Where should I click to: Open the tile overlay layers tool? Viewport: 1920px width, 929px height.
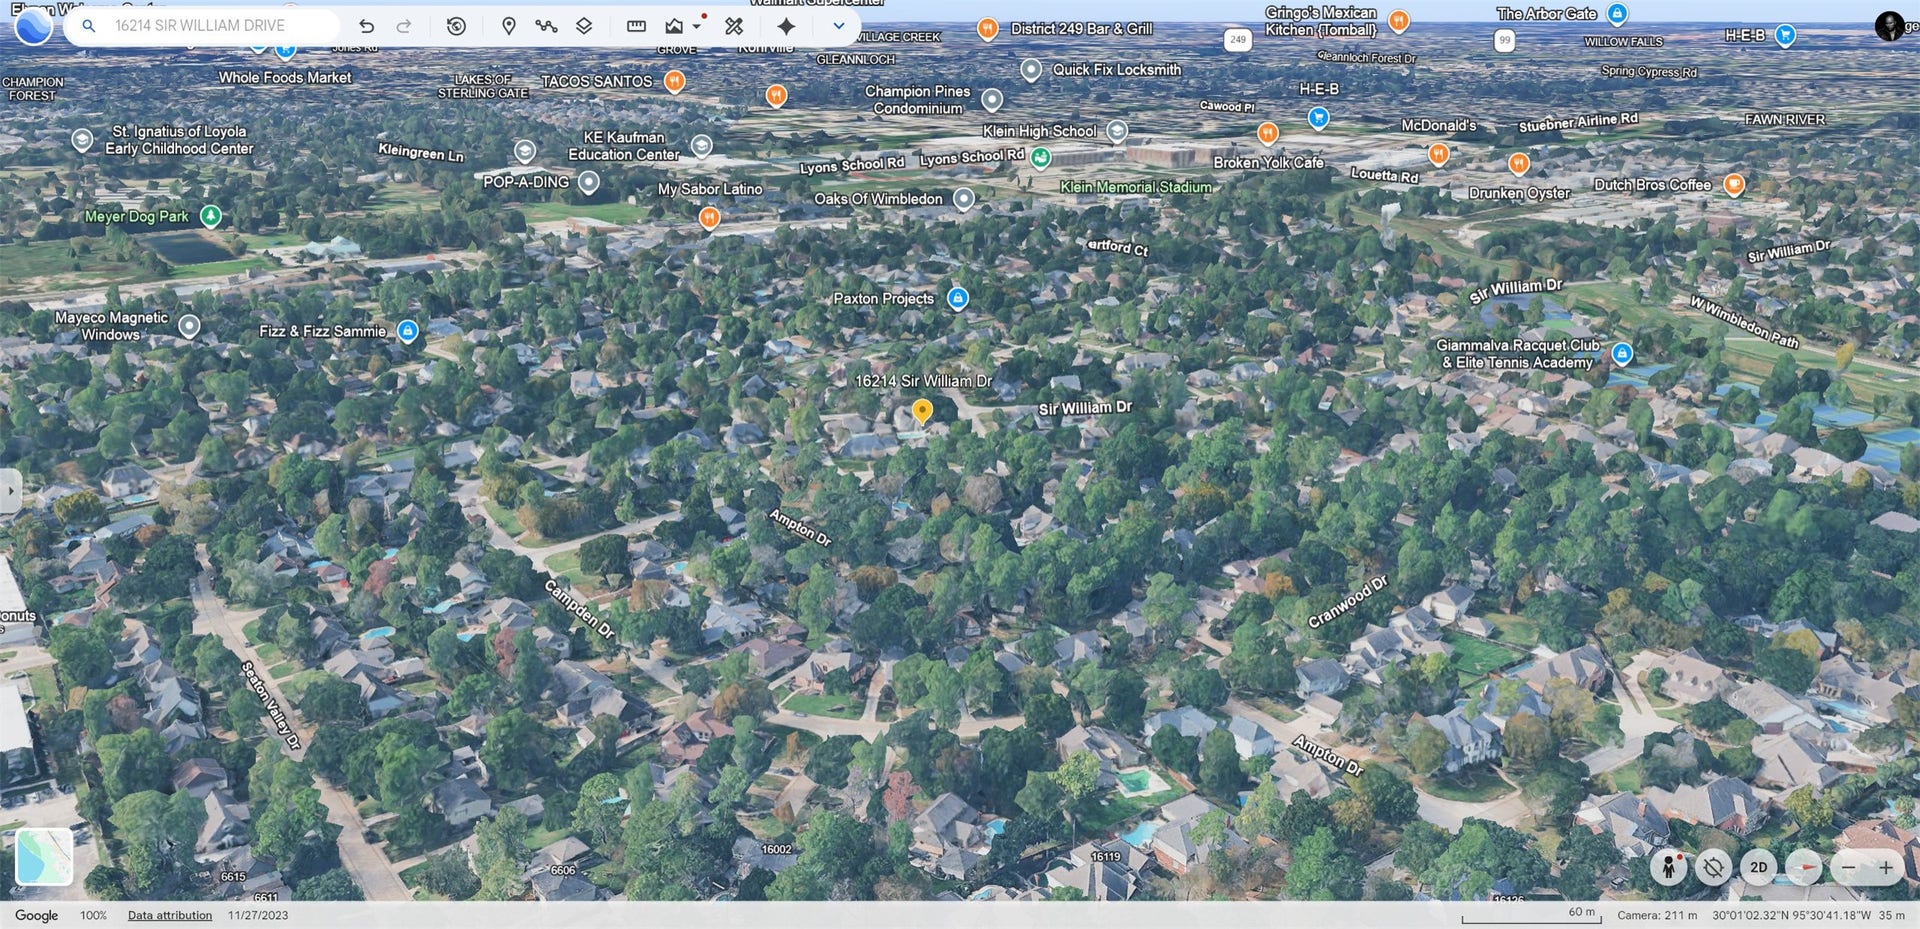click(x=585, y=26)
